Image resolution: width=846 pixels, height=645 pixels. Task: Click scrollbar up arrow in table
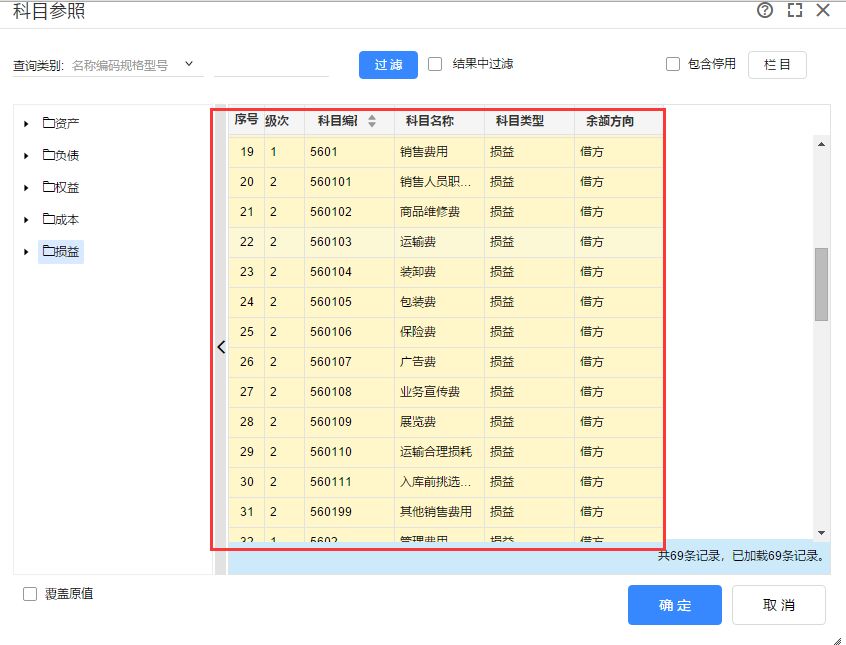pos(821,144)
